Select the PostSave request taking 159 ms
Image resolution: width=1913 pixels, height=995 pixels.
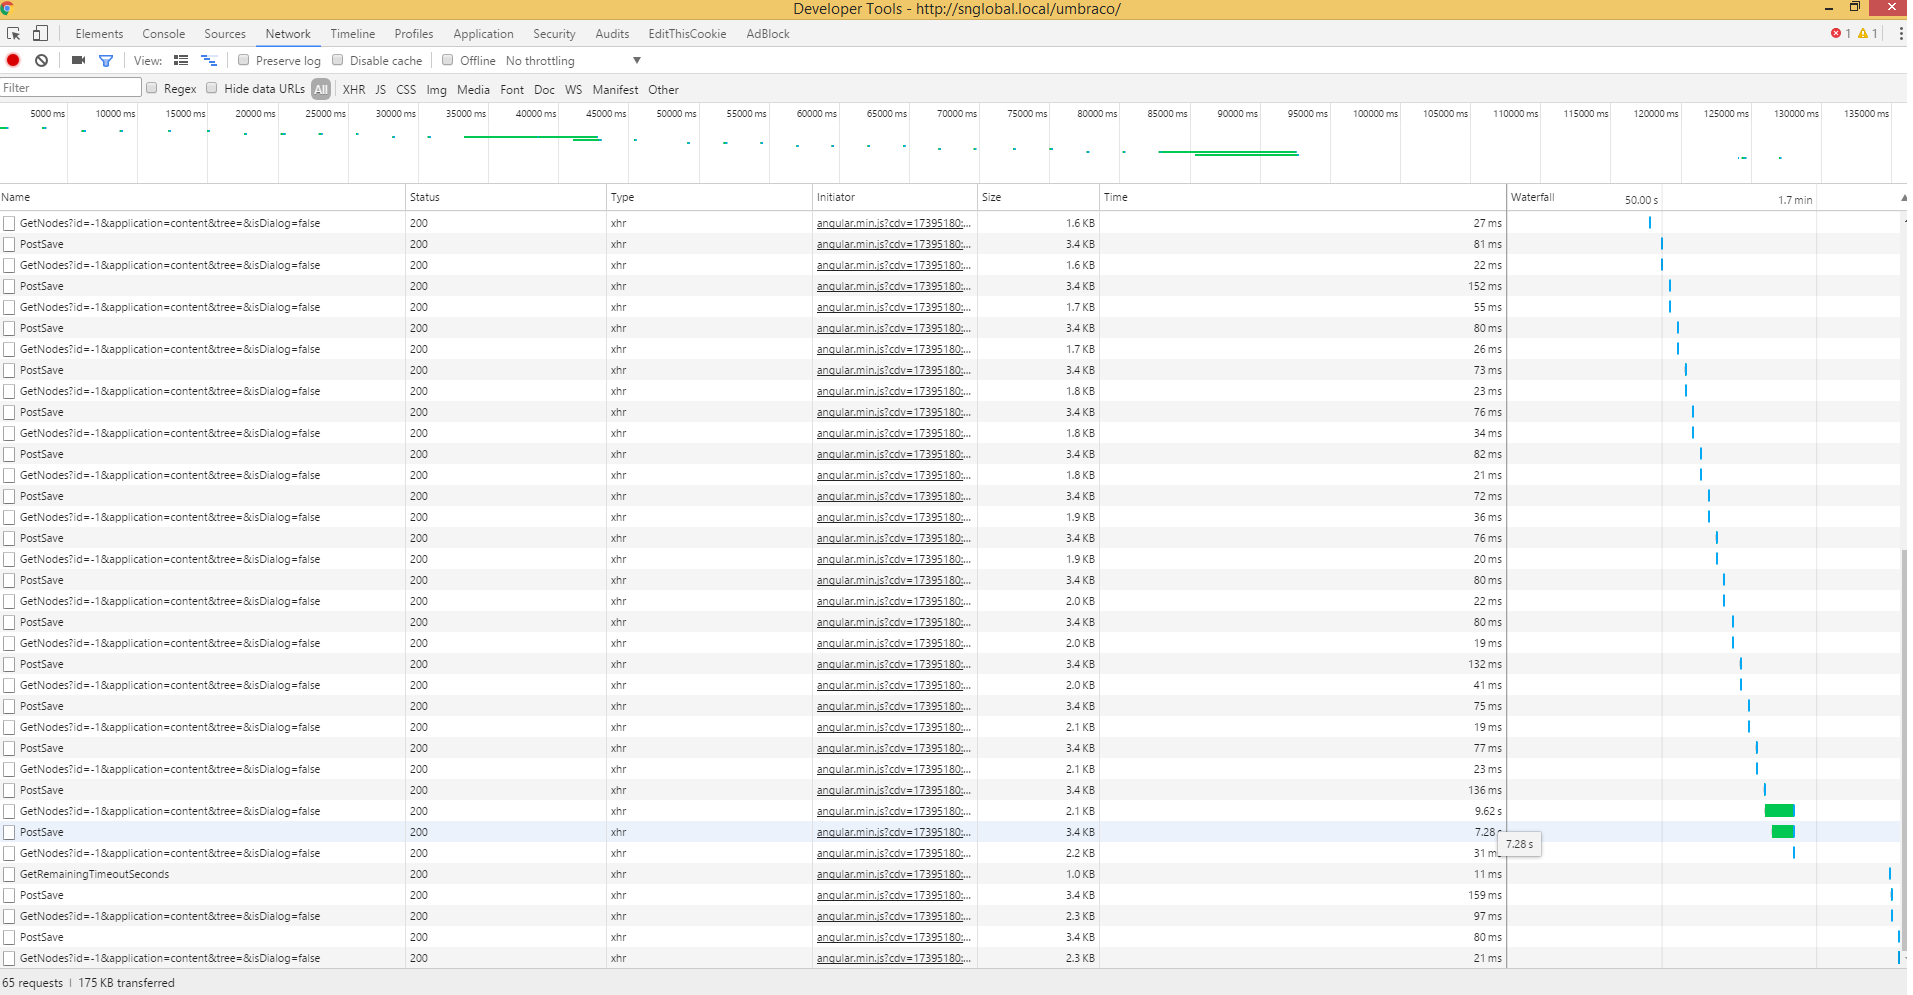click(x=41, y=896)
